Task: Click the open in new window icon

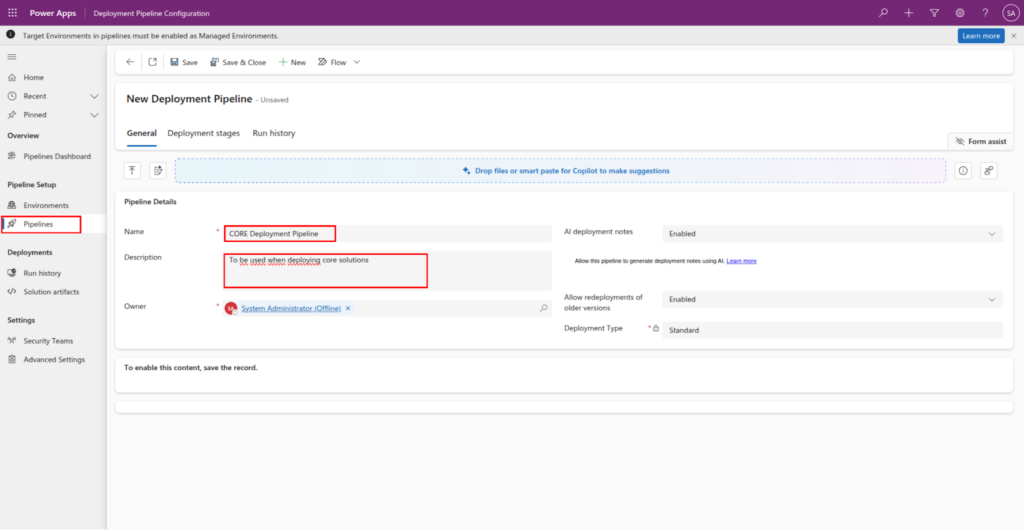Action: 152,62
